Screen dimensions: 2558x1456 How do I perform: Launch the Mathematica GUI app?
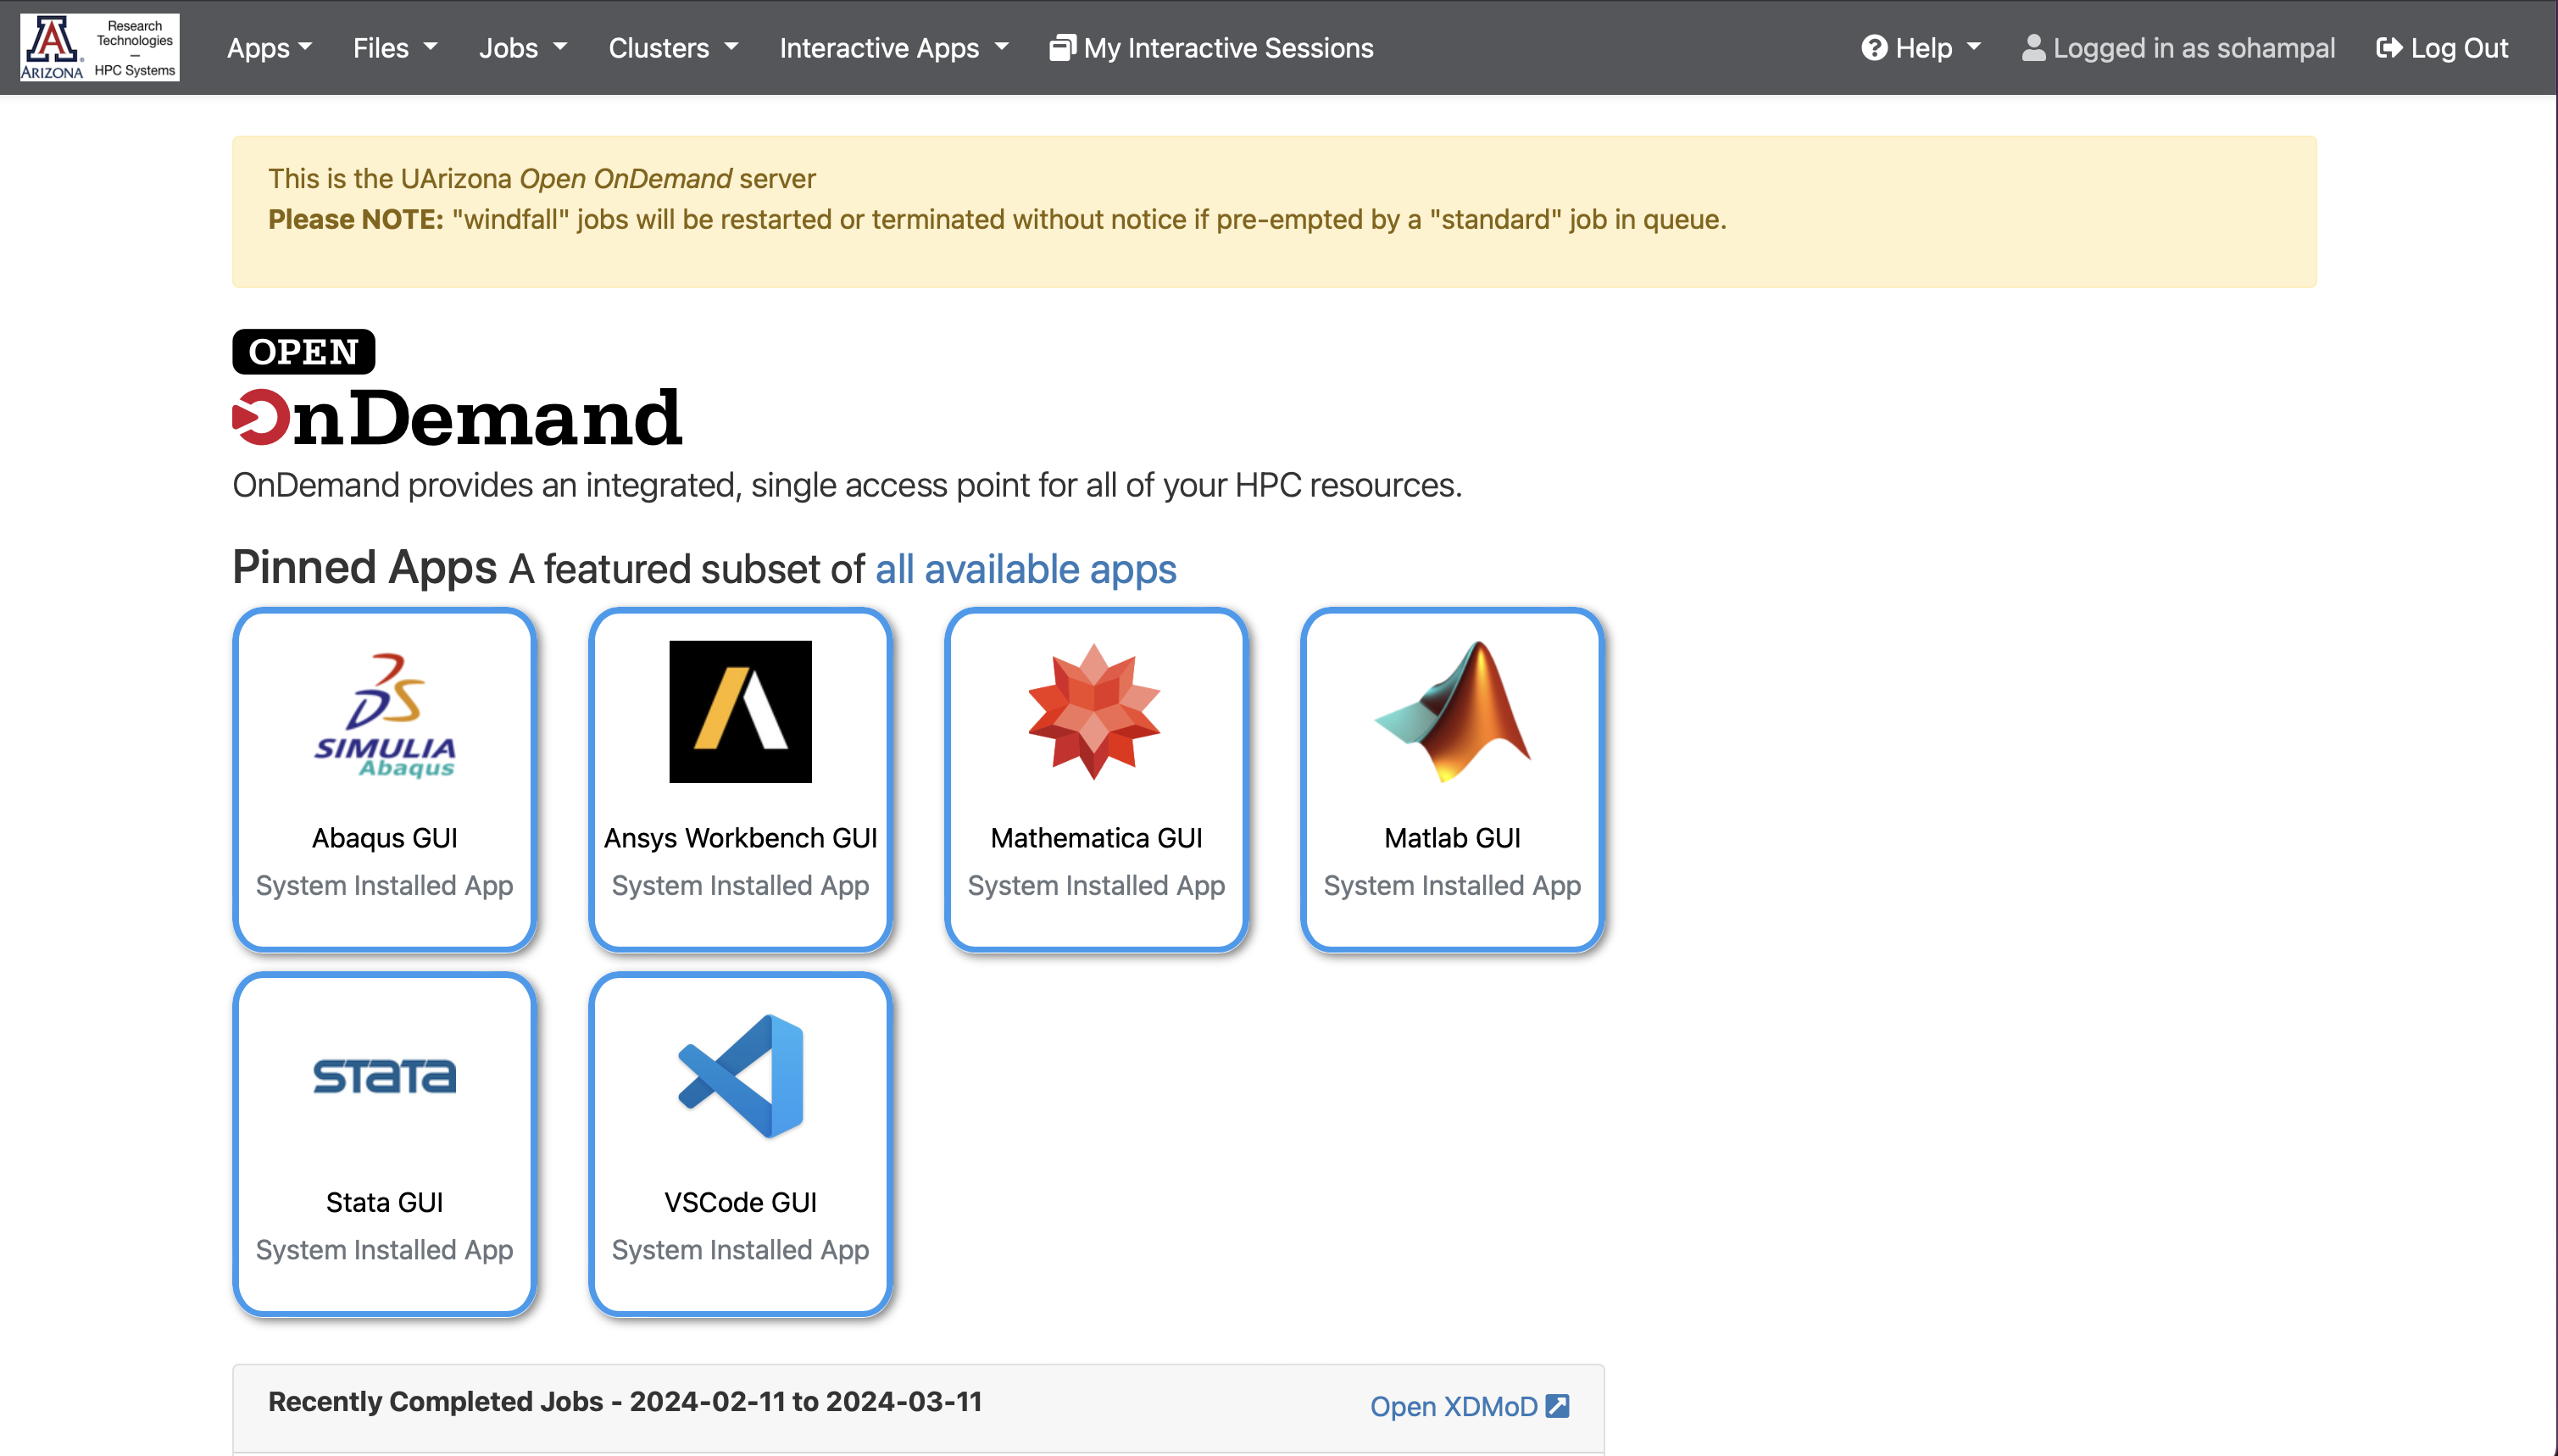coord(1096,780)
